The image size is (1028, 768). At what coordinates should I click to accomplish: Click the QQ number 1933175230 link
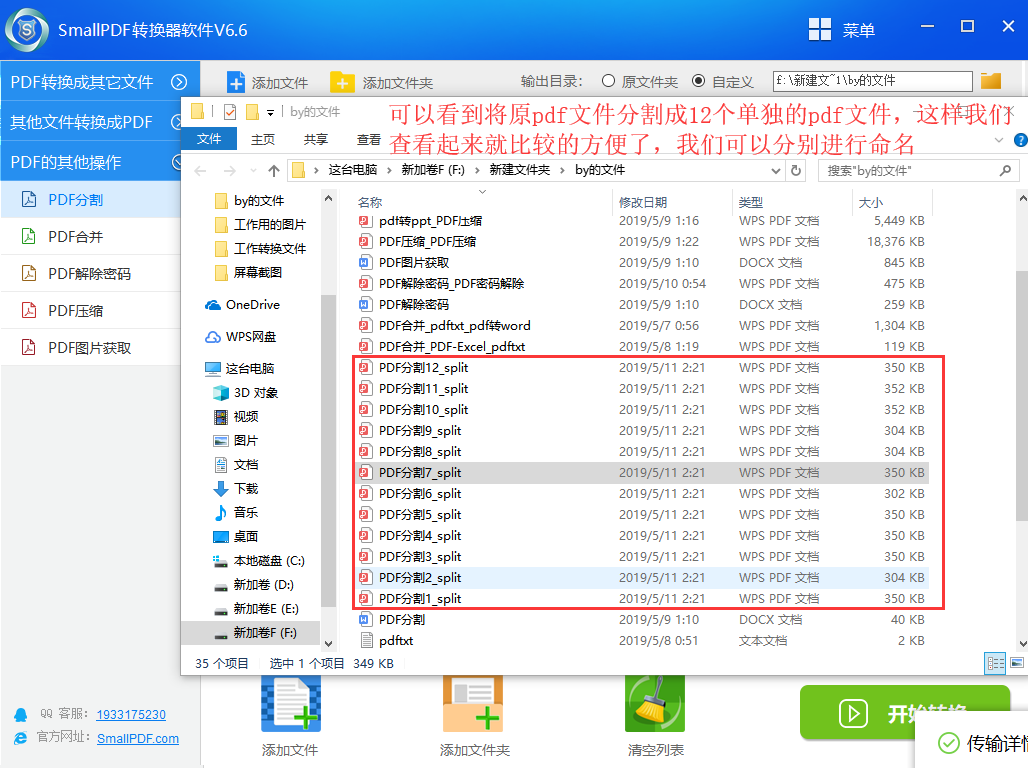click(131, 714)
